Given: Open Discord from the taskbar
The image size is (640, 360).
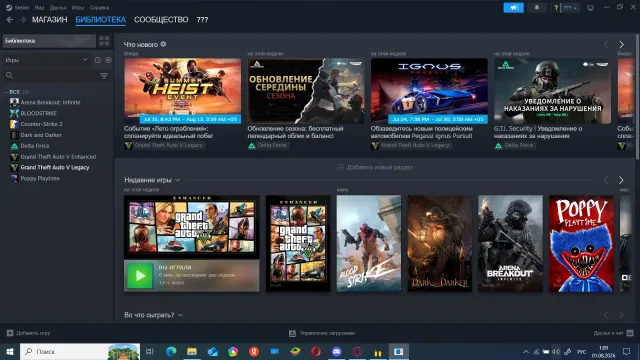Looking at the screenshot, I should coord(336,351).
